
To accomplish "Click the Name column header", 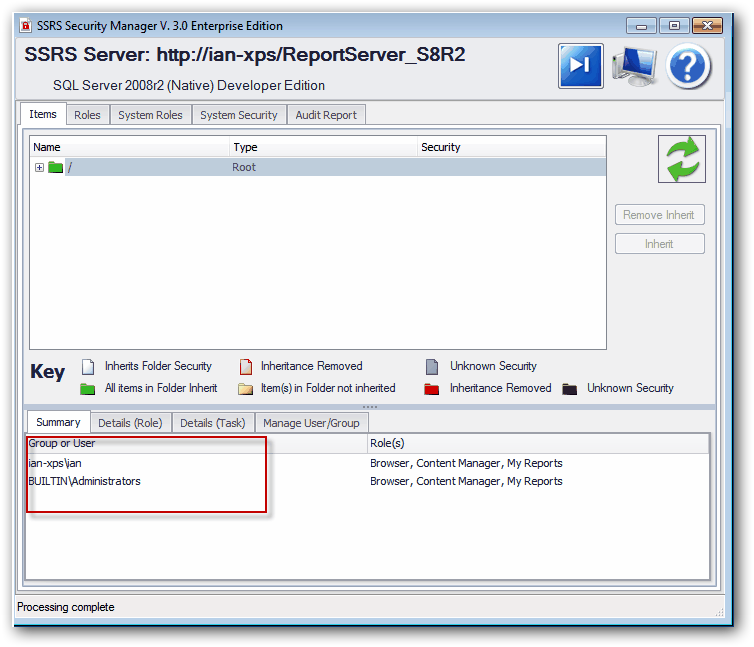I will pos(130,147).
